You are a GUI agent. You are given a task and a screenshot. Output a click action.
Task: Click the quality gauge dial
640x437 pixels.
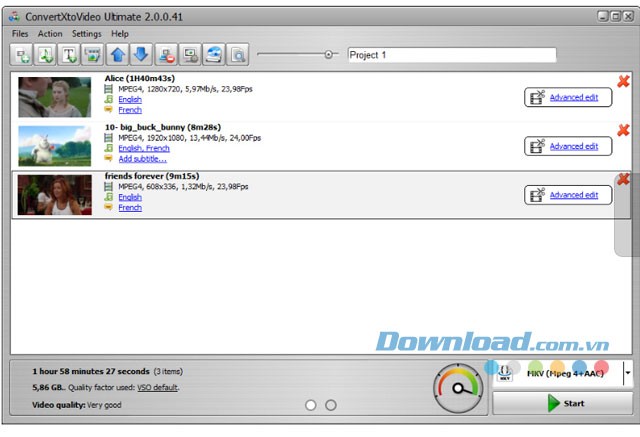click(458, 388)
